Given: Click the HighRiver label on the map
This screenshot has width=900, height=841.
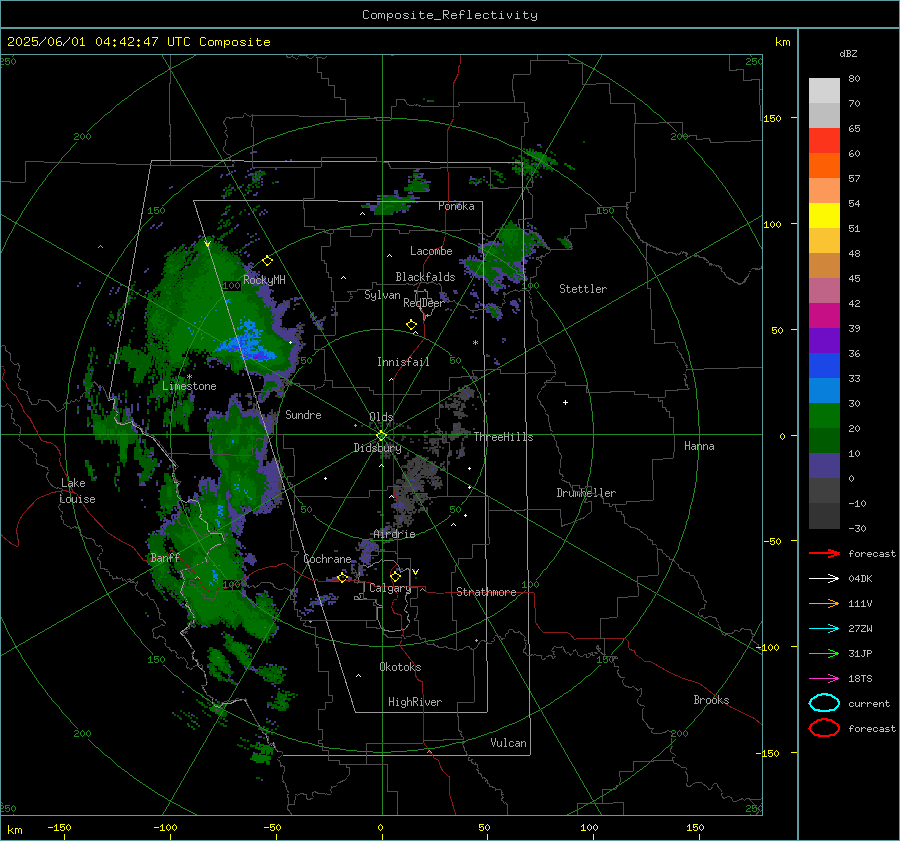Looking at the screenshot, I should point(415,702).
